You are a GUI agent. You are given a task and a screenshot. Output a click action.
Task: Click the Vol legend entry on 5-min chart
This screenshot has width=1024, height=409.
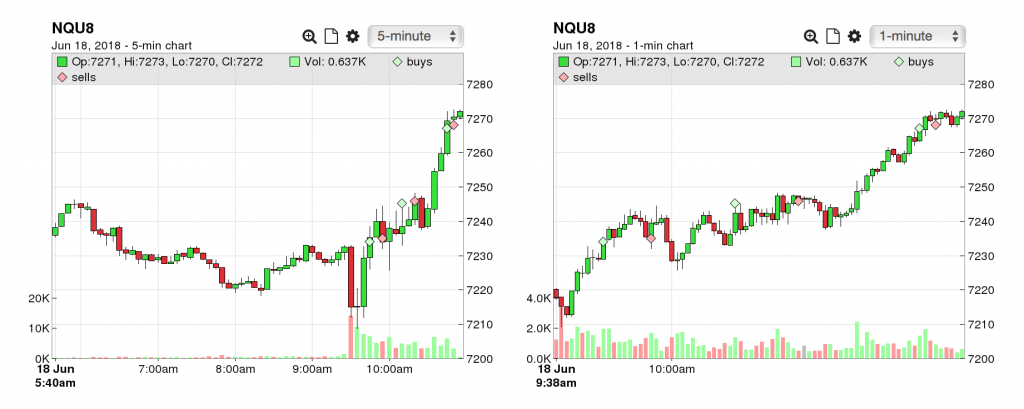point(328,62)
